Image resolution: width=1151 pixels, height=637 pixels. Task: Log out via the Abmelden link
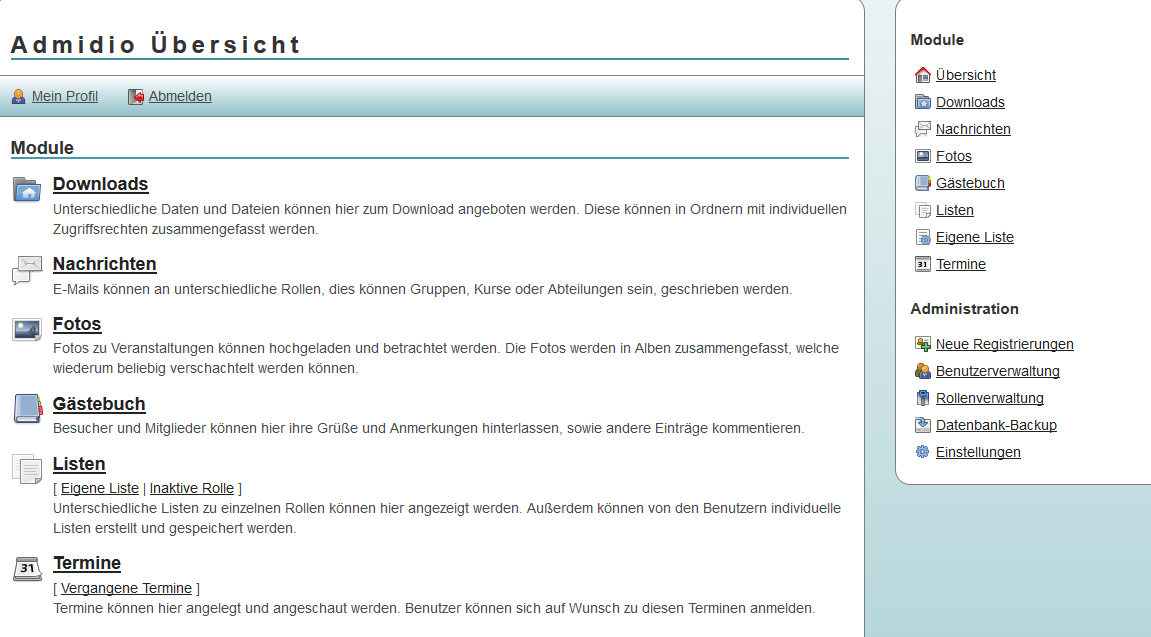180,97
